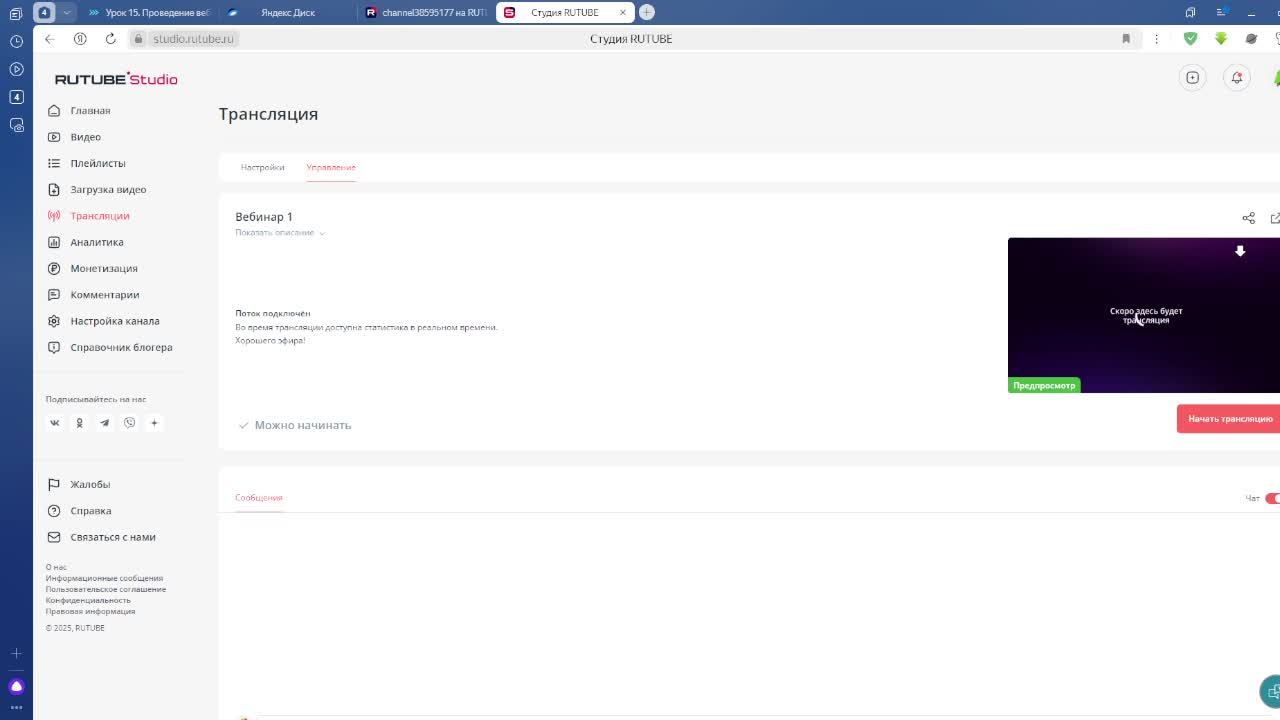
Task: Switch to the Настройки tab
Action: (x=262, y=167)
